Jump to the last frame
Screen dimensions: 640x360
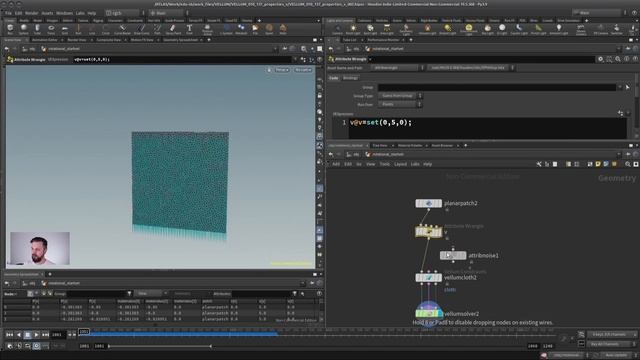pos(45,335)
